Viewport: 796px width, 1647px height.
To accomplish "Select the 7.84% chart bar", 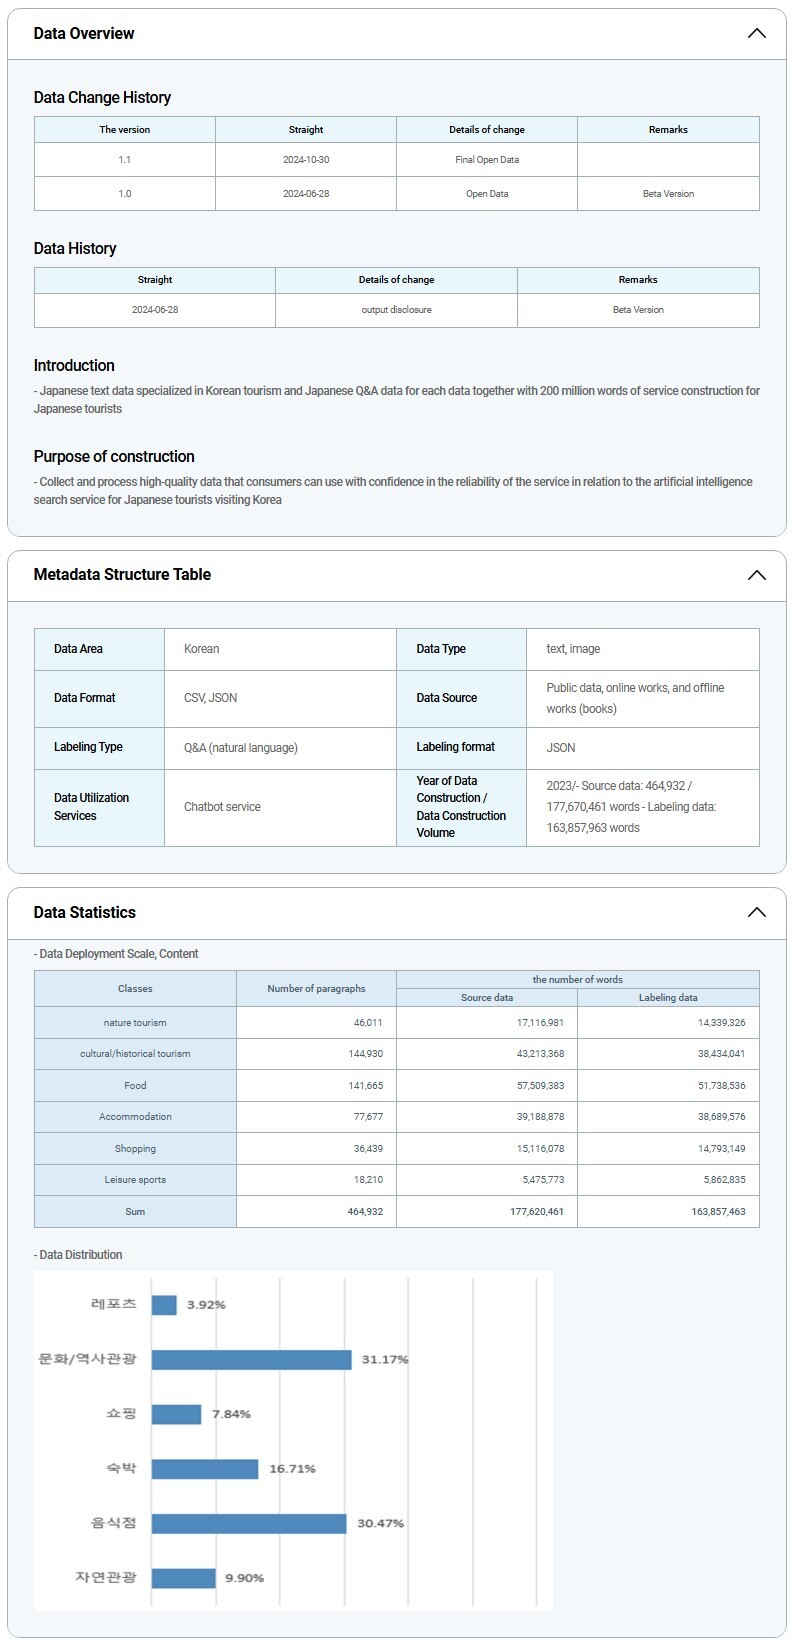I will (177, 1414).
